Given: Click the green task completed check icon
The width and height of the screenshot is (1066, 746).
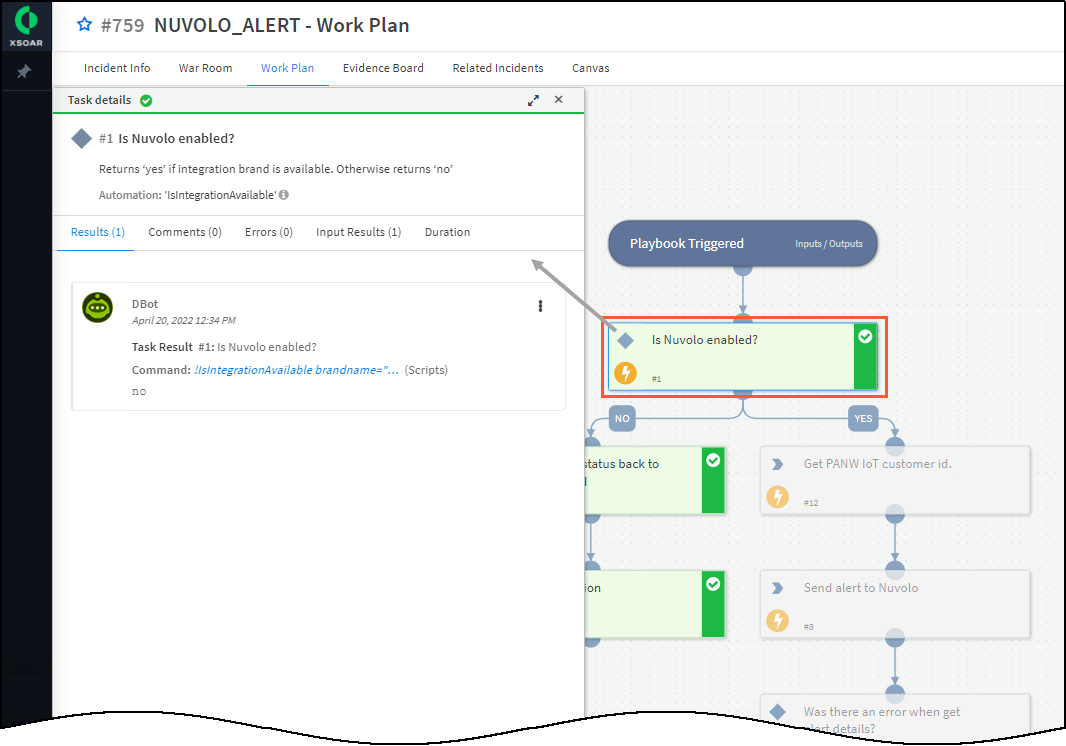Looking at the screenshot, I should pos(146,101).
